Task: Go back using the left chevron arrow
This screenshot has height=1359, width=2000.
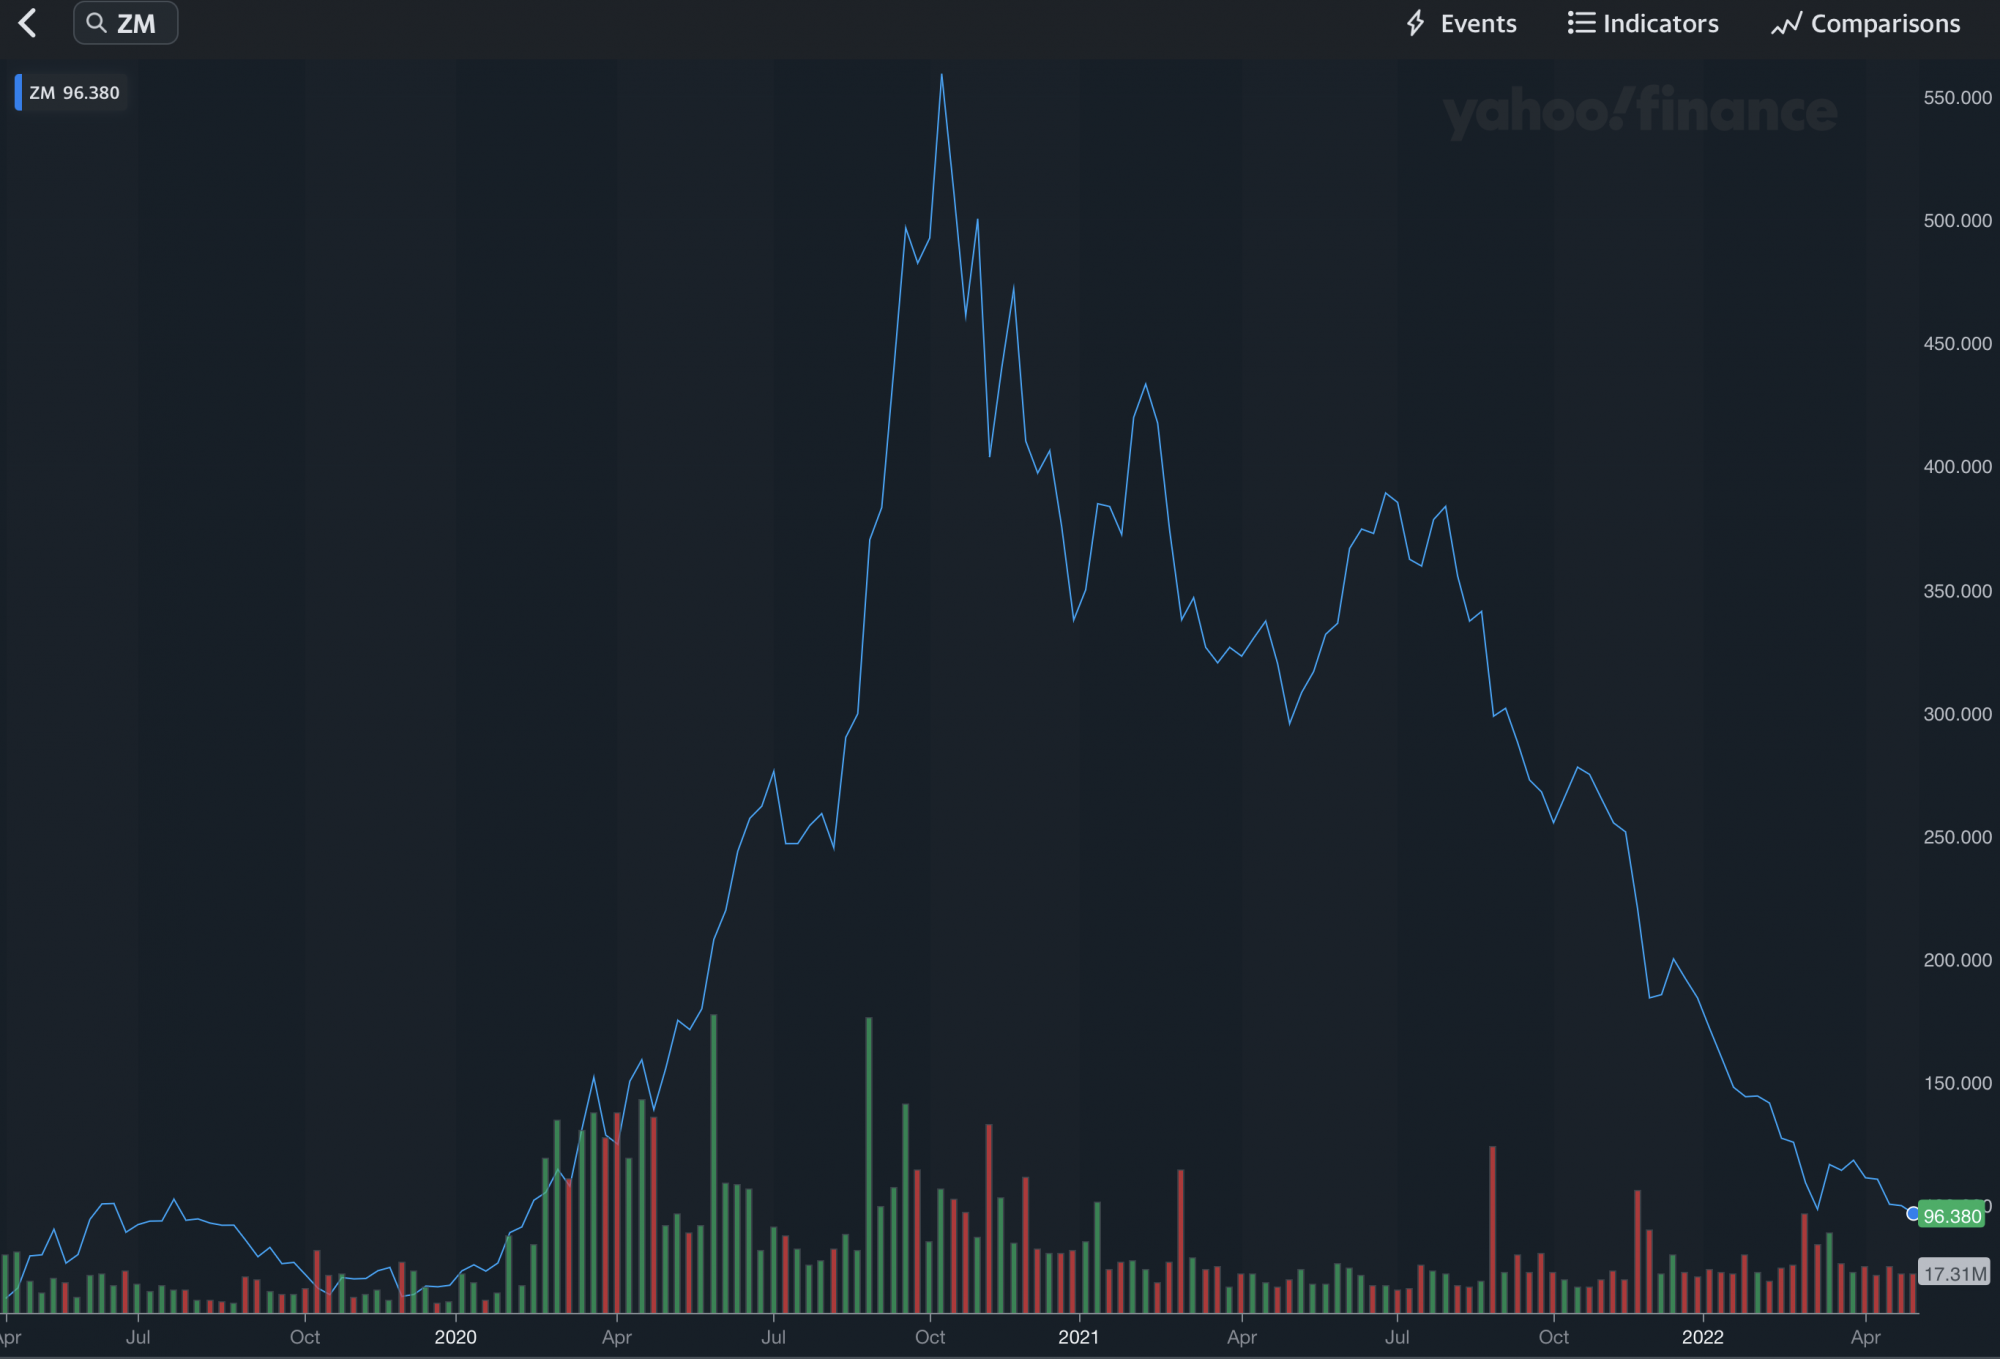Action: click(28, 23)
